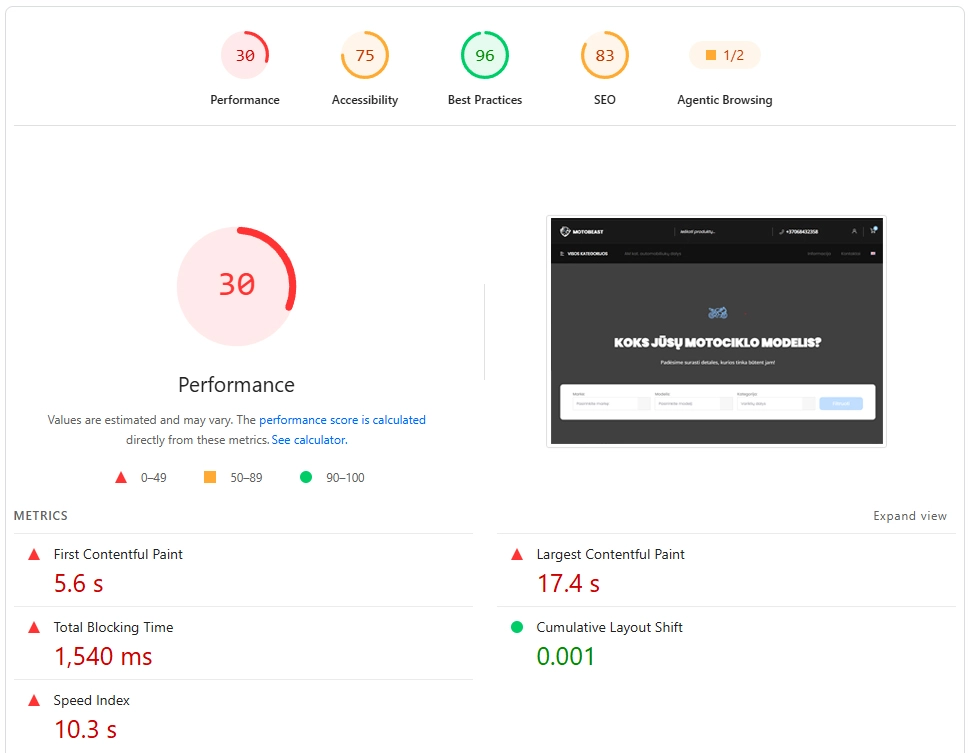Click the red triangle legend icon for 0–49
This screenshot has width=968, height=753.
(121, 477)
